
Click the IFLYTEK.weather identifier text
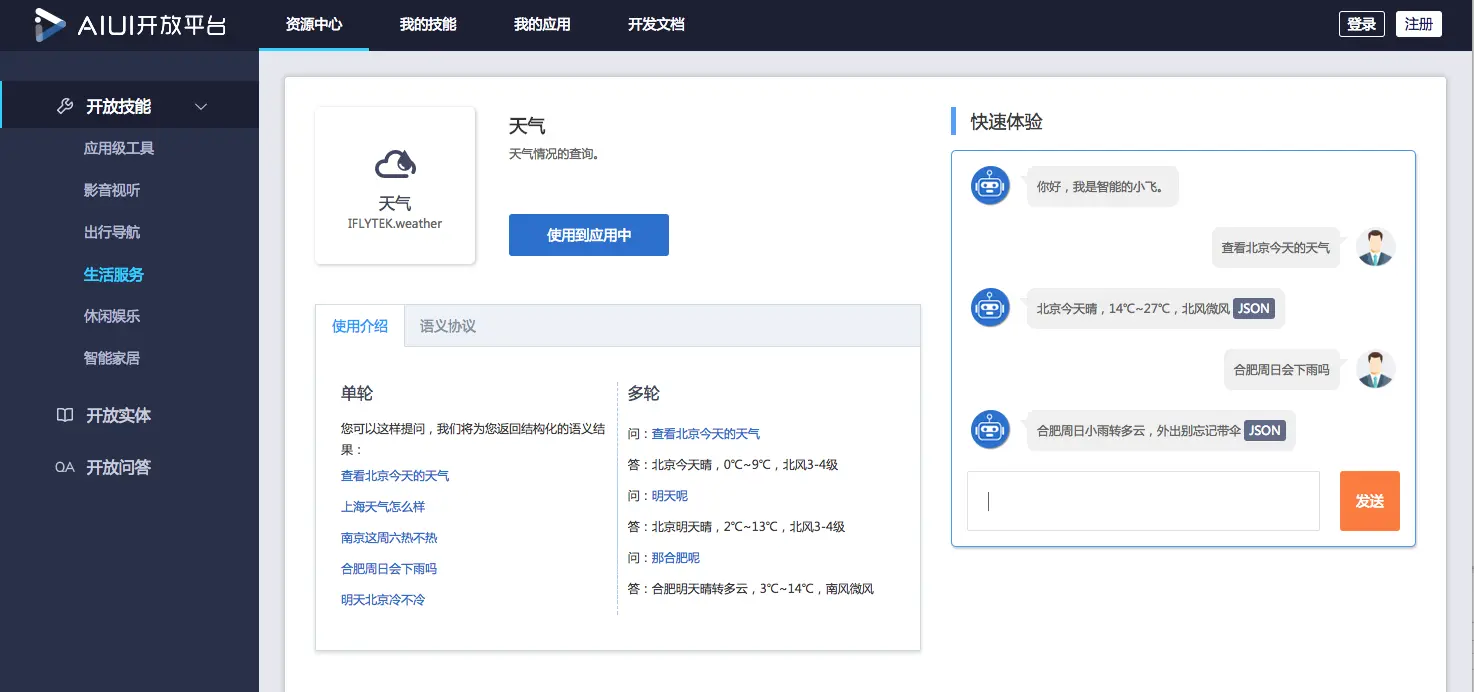coord(395,224)
